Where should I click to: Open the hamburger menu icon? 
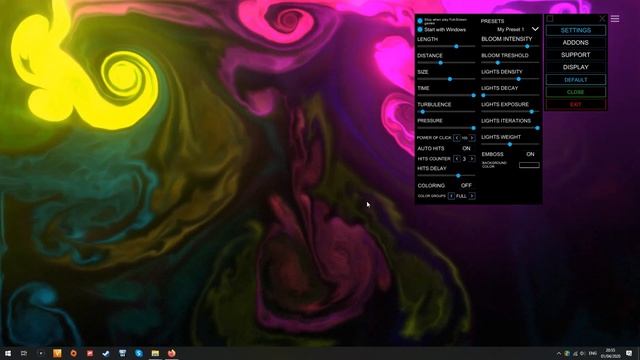tap(615, 19)
